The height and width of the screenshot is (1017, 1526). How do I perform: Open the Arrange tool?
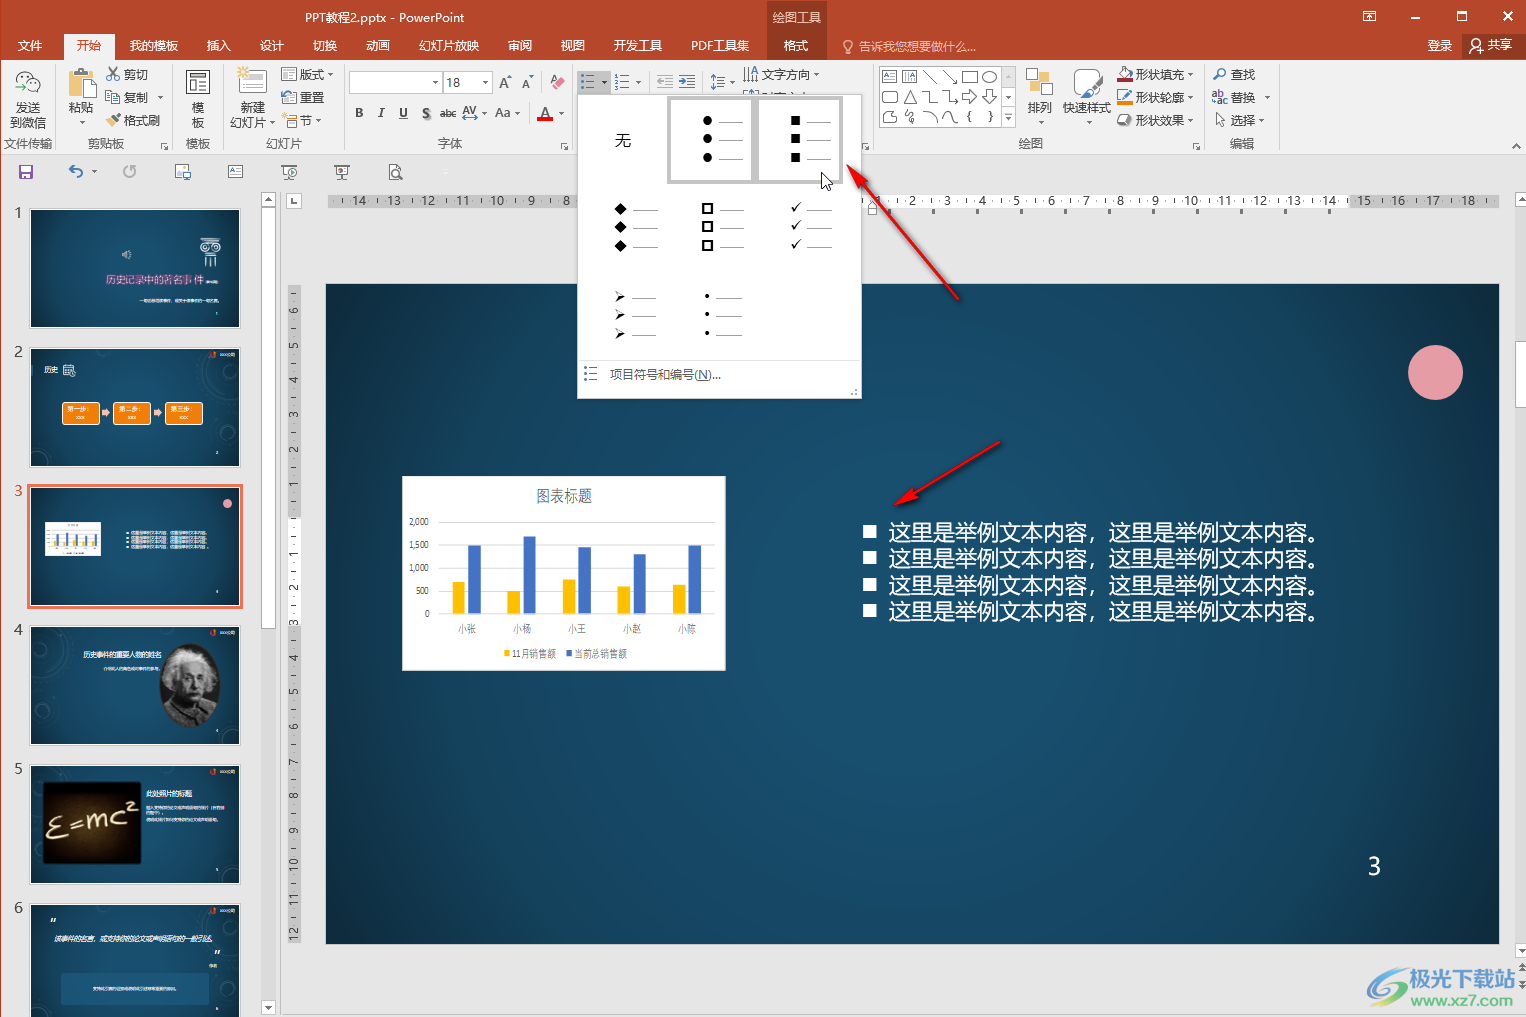(x=1039, y=97)
